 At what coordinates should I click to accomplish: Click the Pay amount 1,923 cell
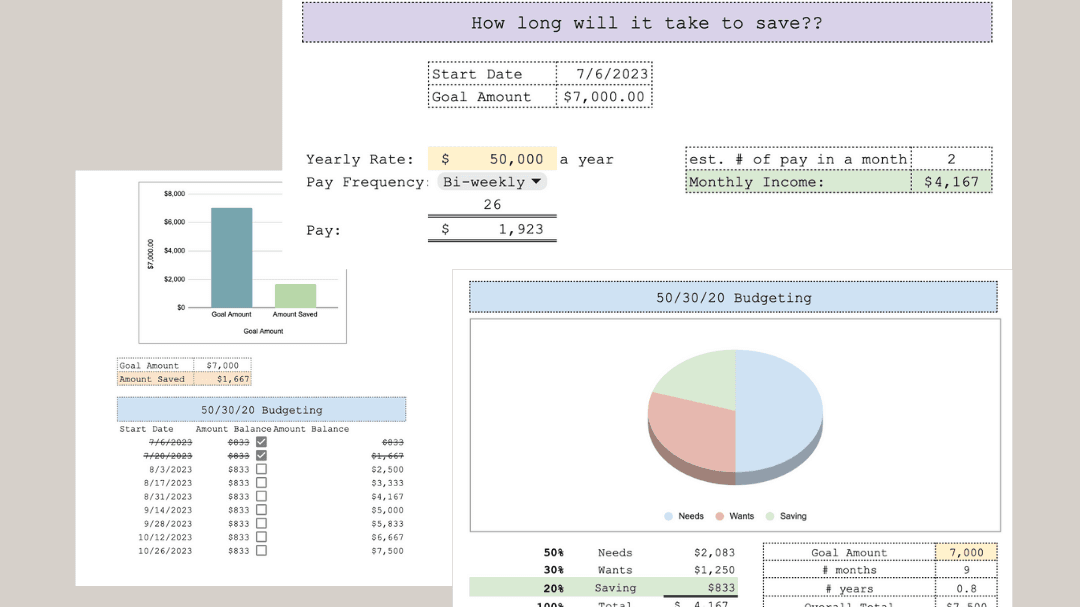pyautogui.click(x=492, y=229)
